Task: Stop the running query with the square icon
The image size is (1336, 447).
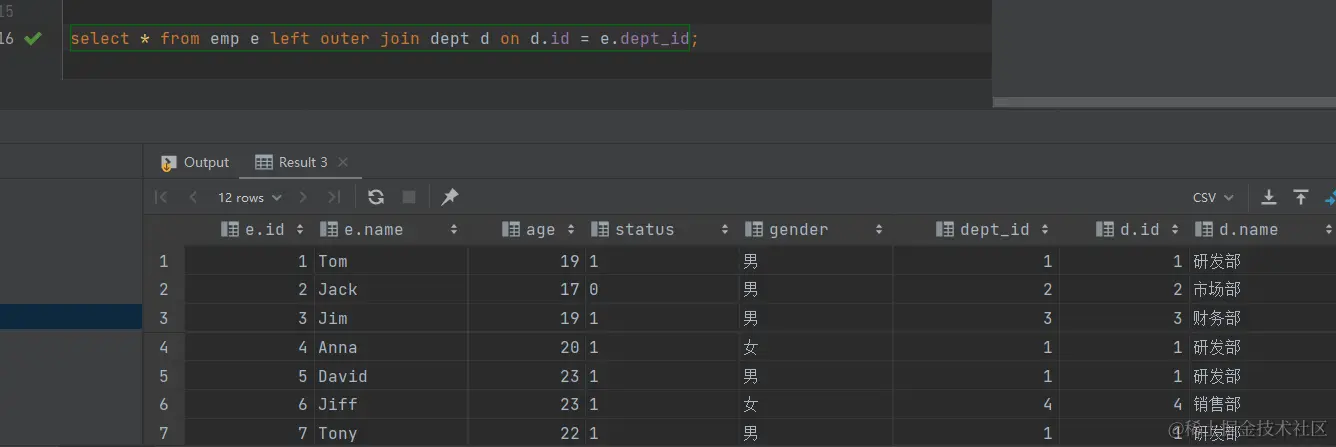Action: point(408,197)
